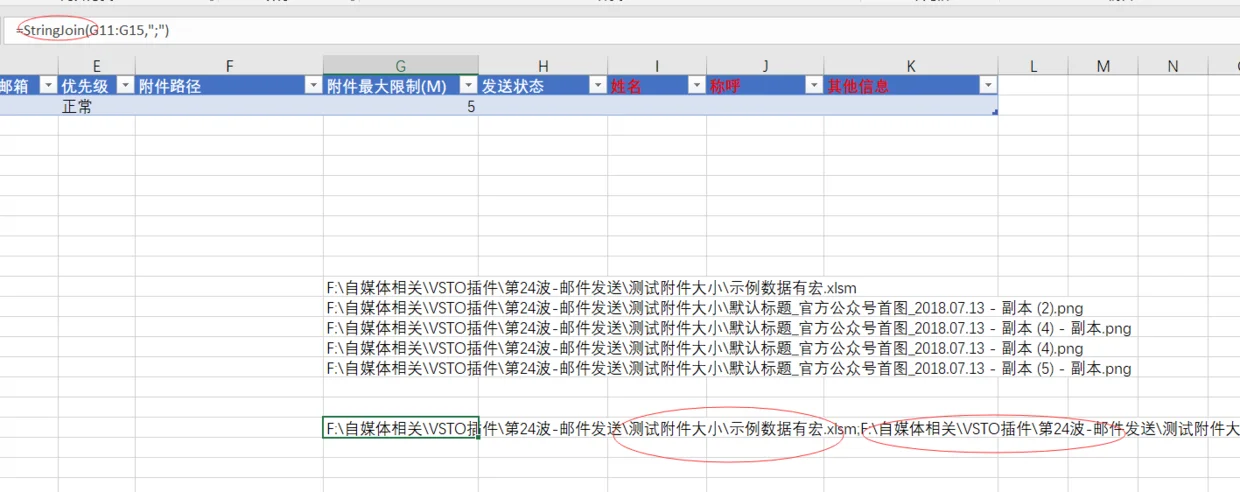Open the 发送状态 column filter dropdown

[x=598, y=86]
